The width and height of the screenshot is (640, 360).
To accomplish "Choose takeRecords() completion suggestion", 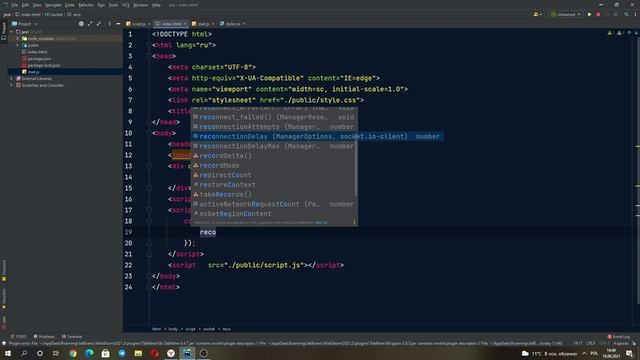I will [x=274, y=194].
